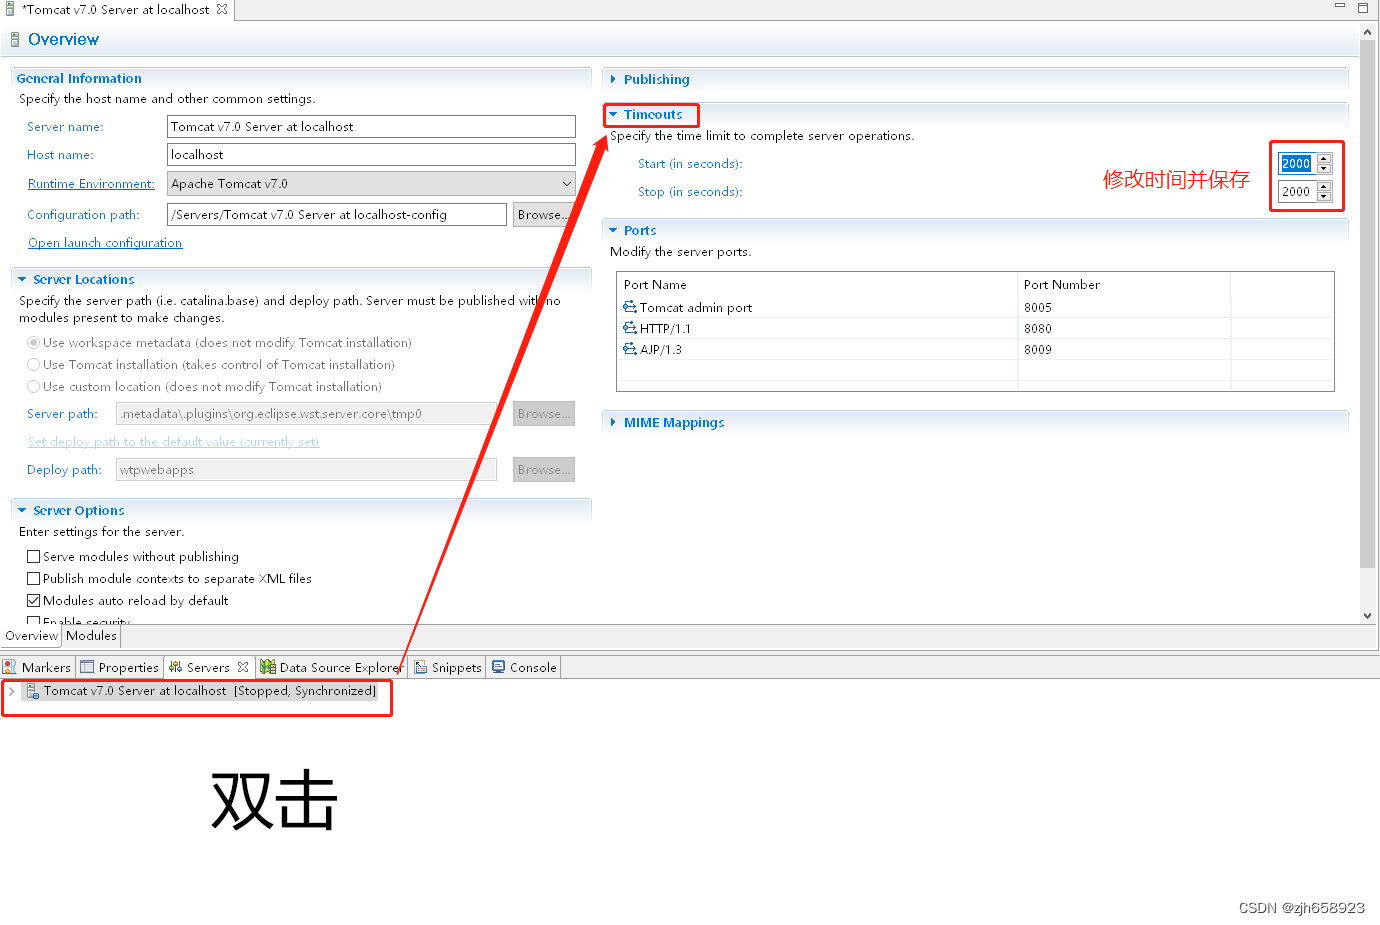Click the Tomcat admin port row icon

(630, 307)
